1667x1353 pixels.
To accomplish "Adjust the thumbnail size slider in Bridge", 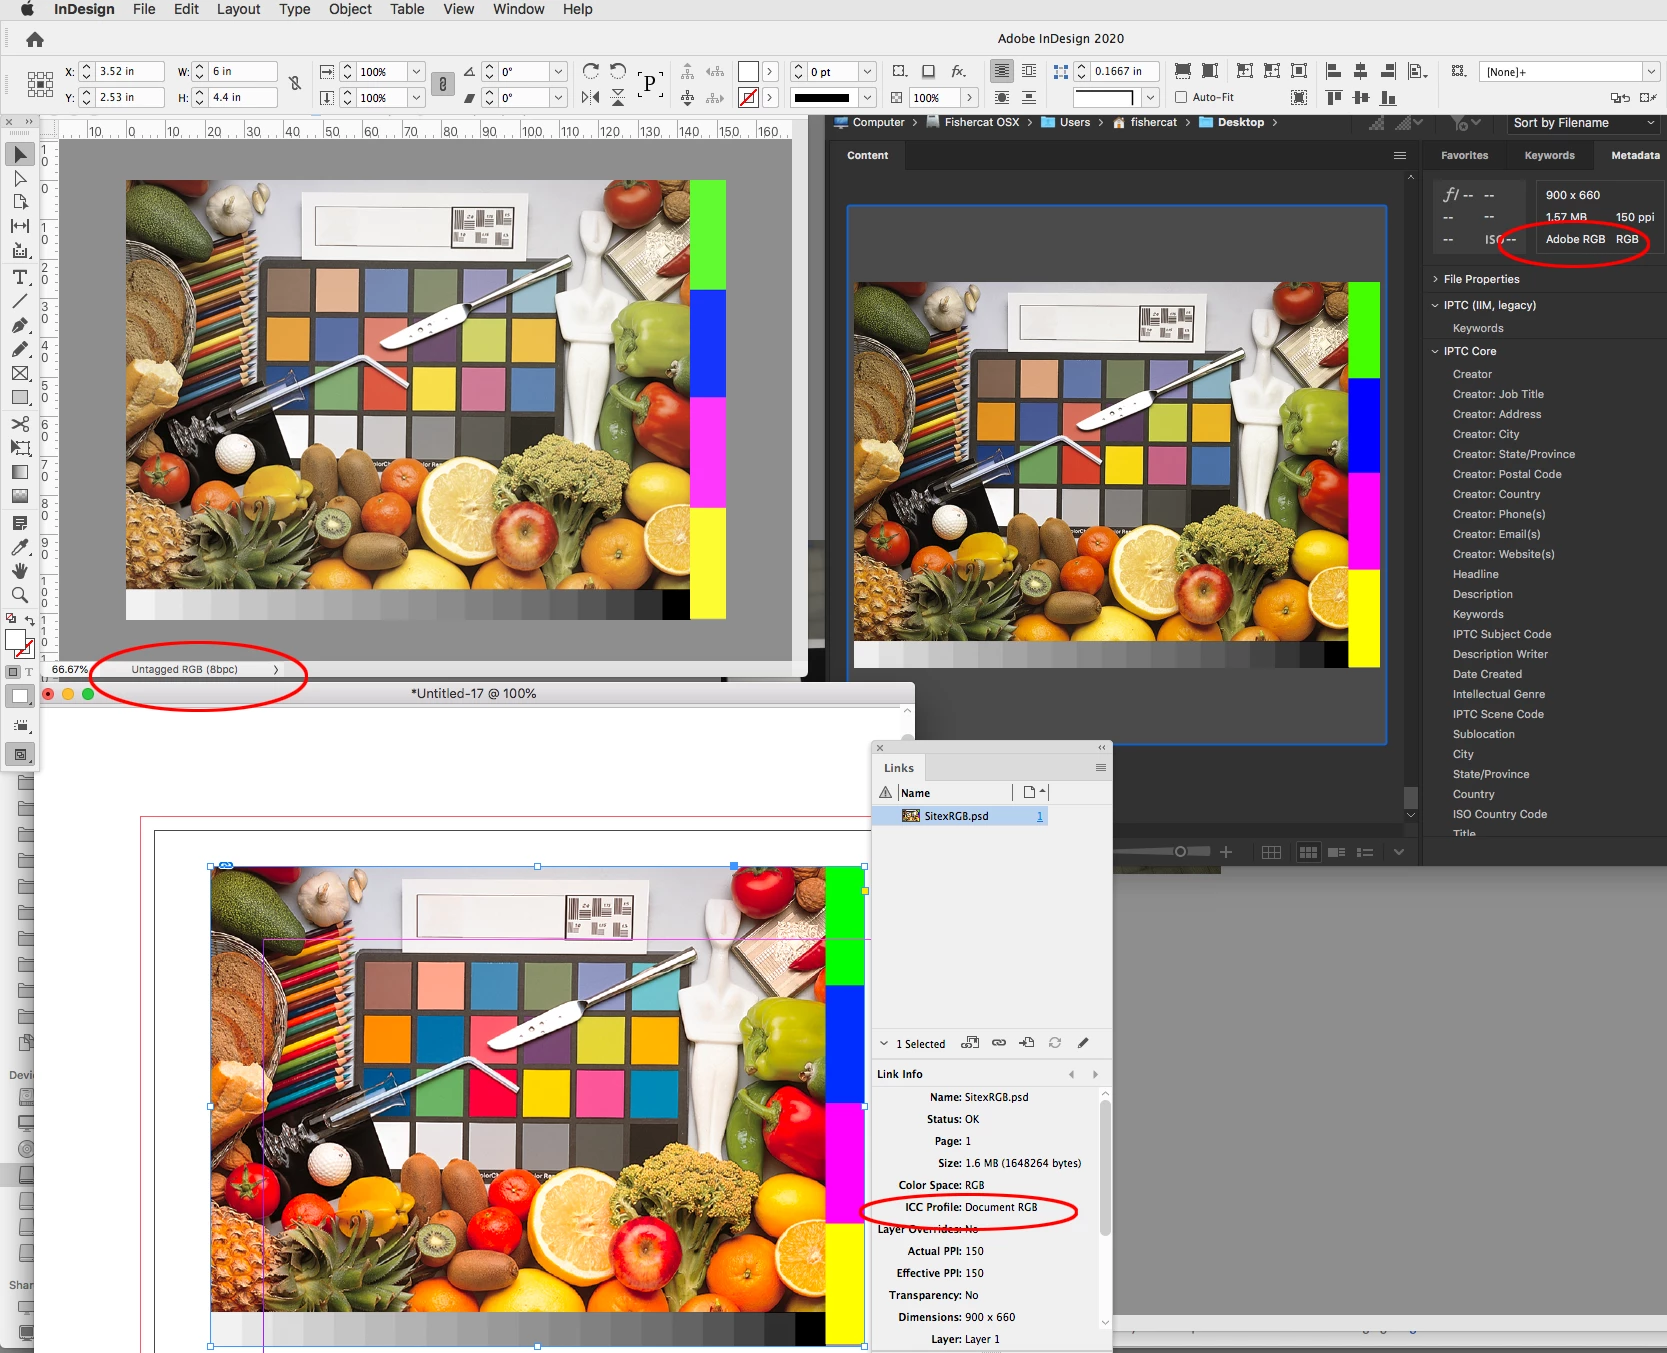I will click(1180, 852).
